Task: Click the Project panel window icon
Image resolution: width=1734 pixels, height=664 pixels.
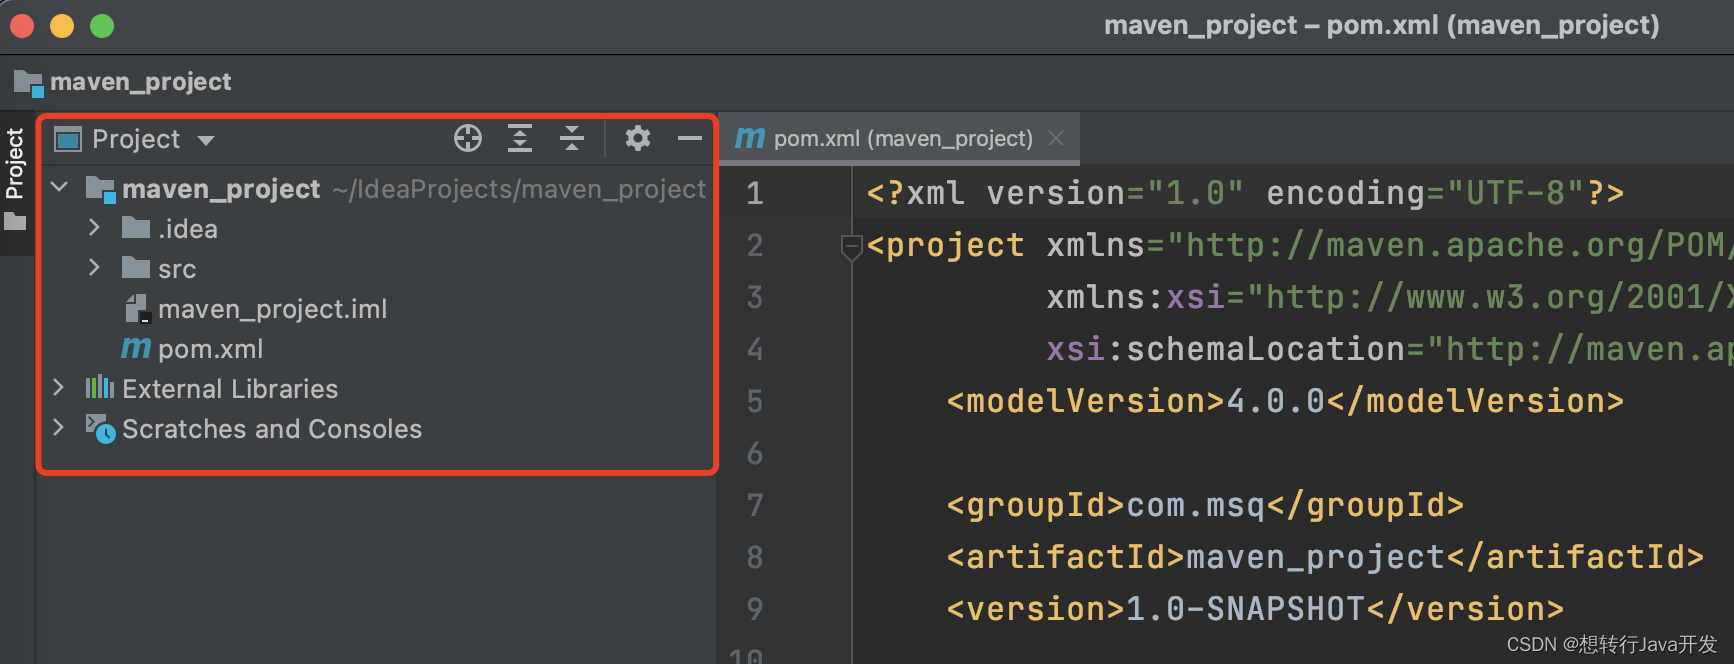Action: coord(67,139)
